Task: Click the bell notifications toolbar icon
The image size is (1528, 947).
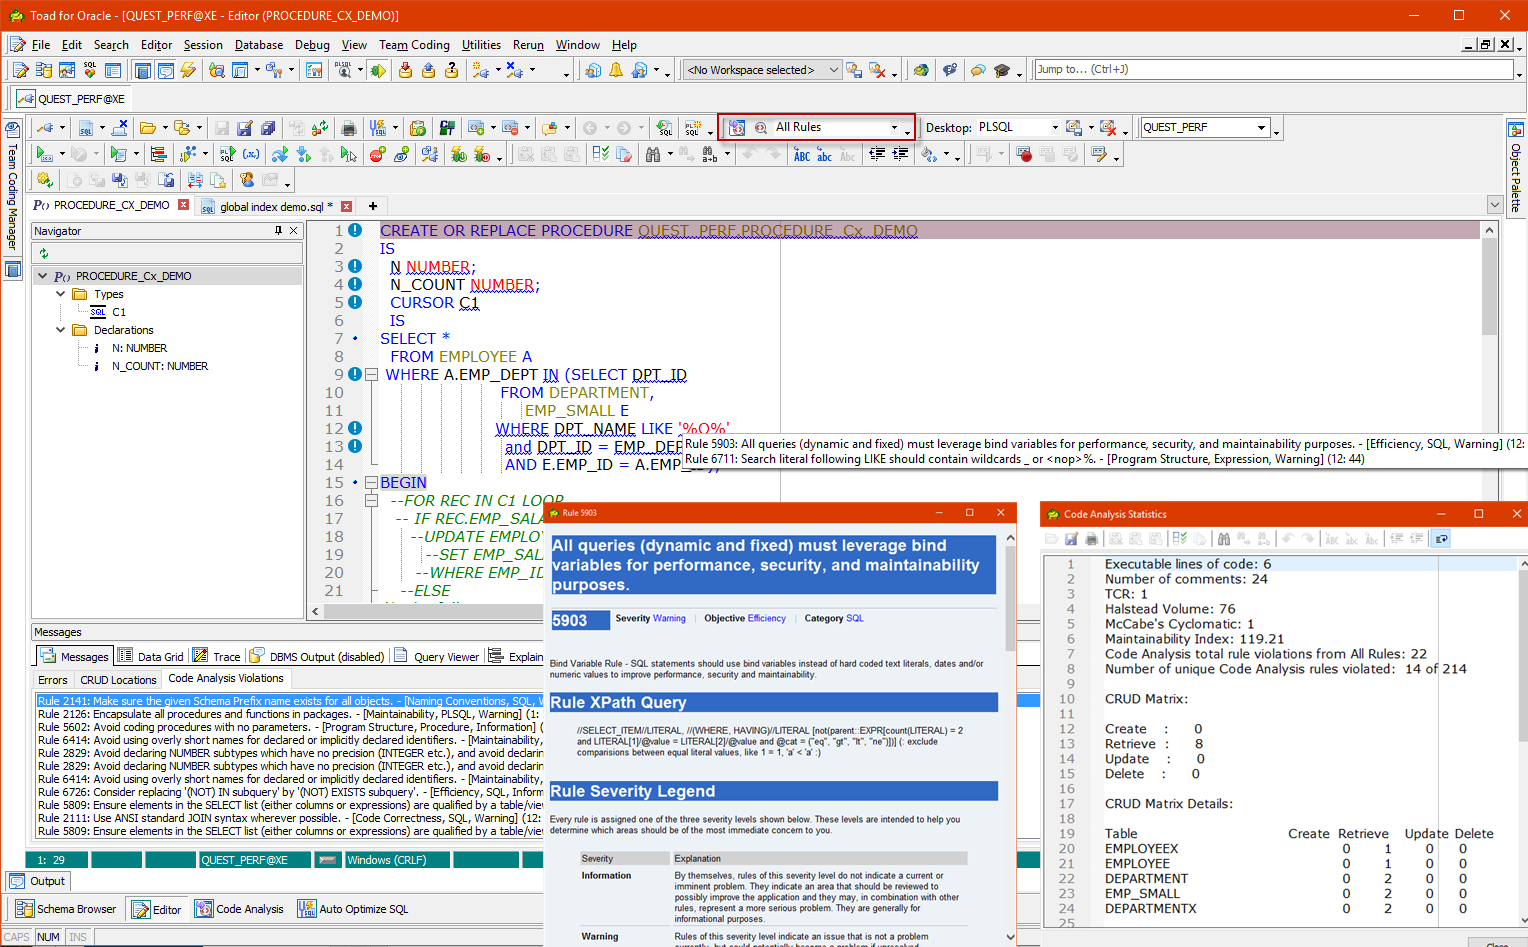Action: coord(616,70)
